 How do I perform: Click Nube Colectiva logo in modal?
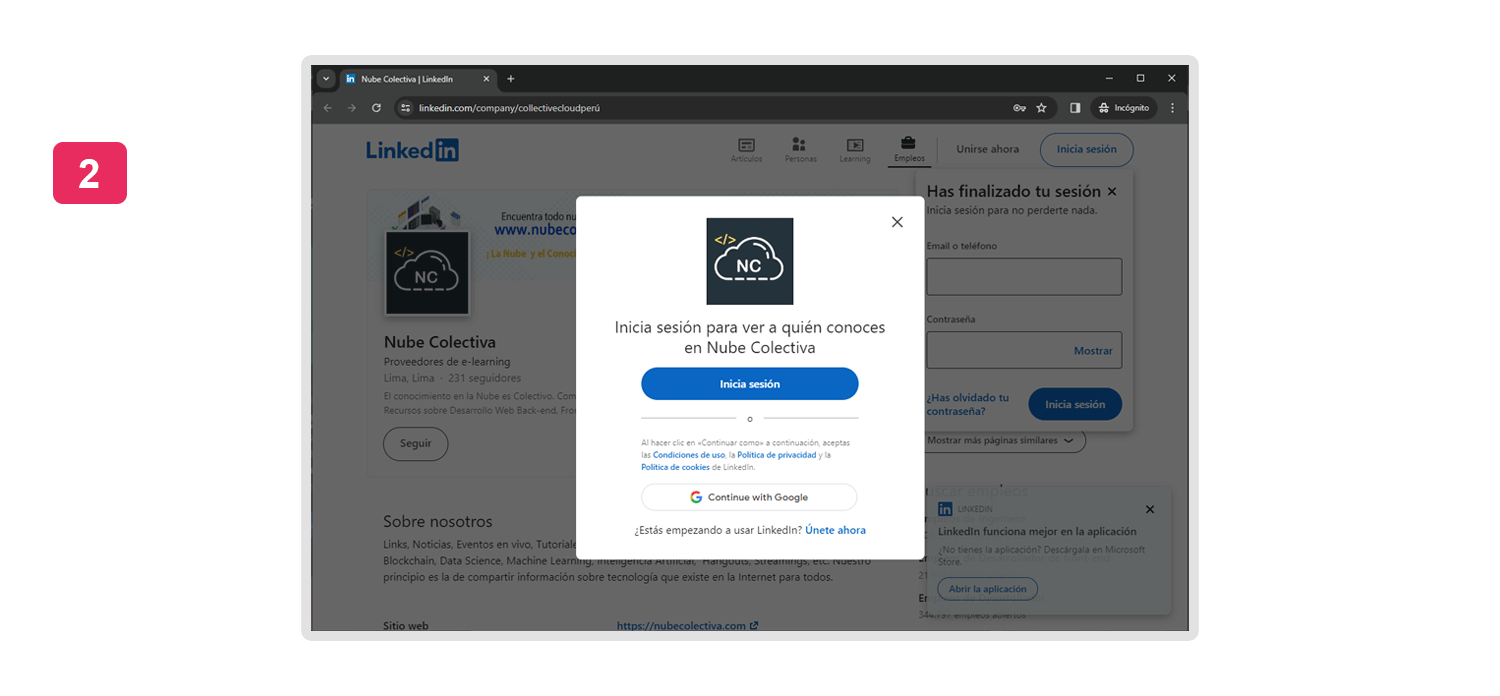(750, 261)
